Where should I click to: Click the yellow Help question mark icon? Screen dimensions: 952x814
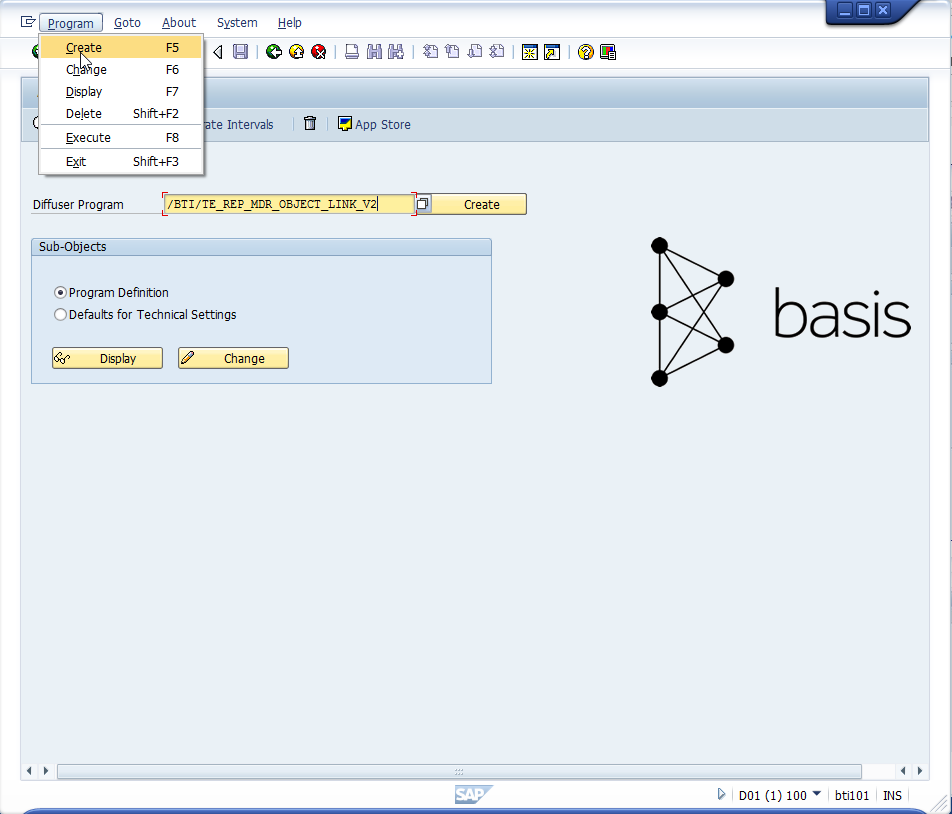(x=585, y=52)
